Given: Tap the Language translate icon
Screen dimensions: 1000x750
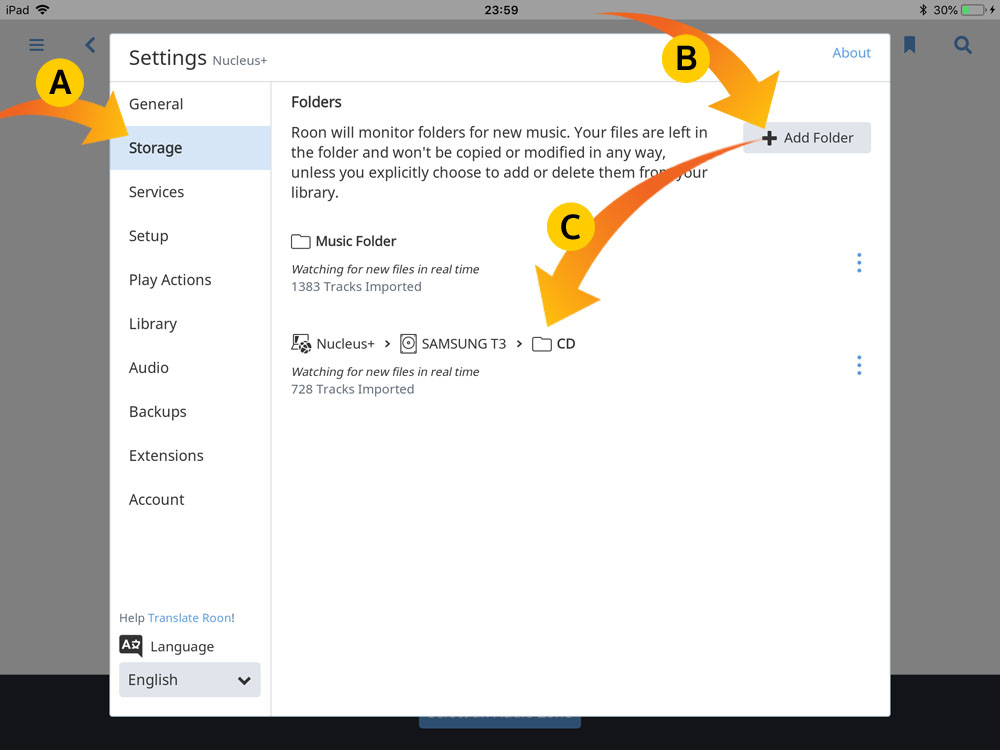Looking at the screenshot, I should click(131, 646).
